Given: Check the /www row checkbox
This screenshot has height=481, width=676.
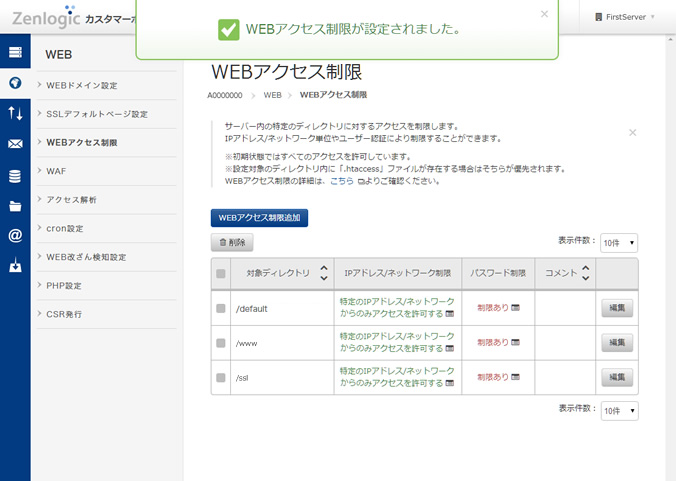Looking at the screenshot, I should tap(221, 343).
